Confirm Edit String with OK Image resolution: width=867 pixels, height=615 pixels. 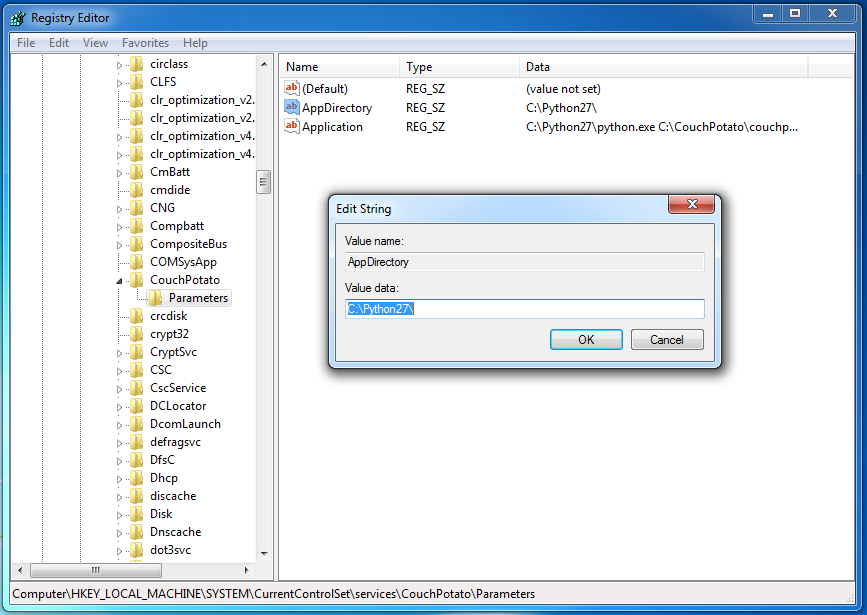click(x=586, y=340)
